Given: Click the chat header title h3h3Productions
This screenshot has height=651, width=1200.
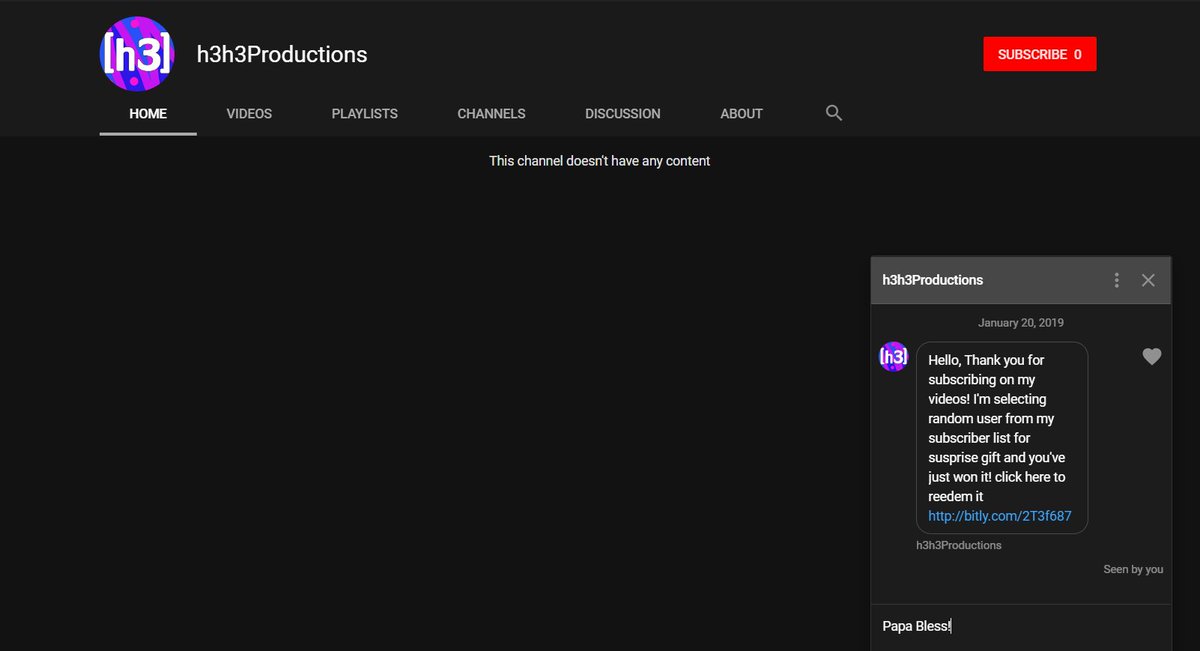Looking at the screenshot, I should click(932, 280).
